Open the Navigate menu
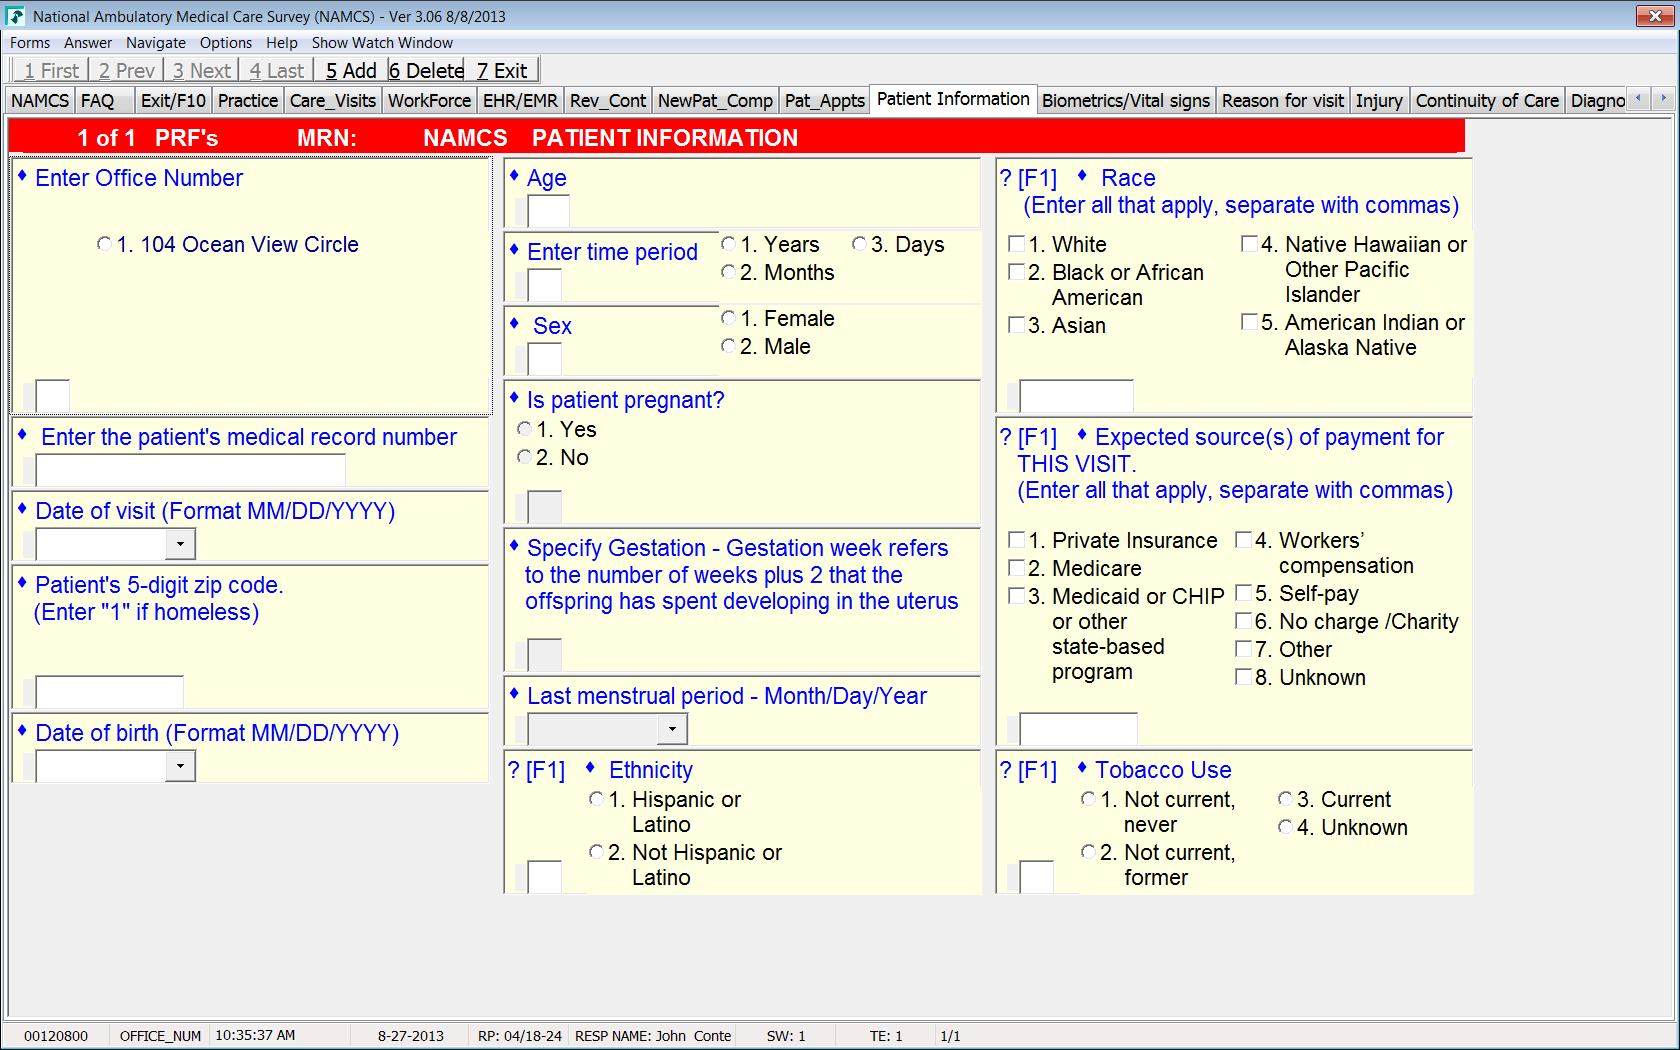1680x1050 pixels. tap(155, 43)
